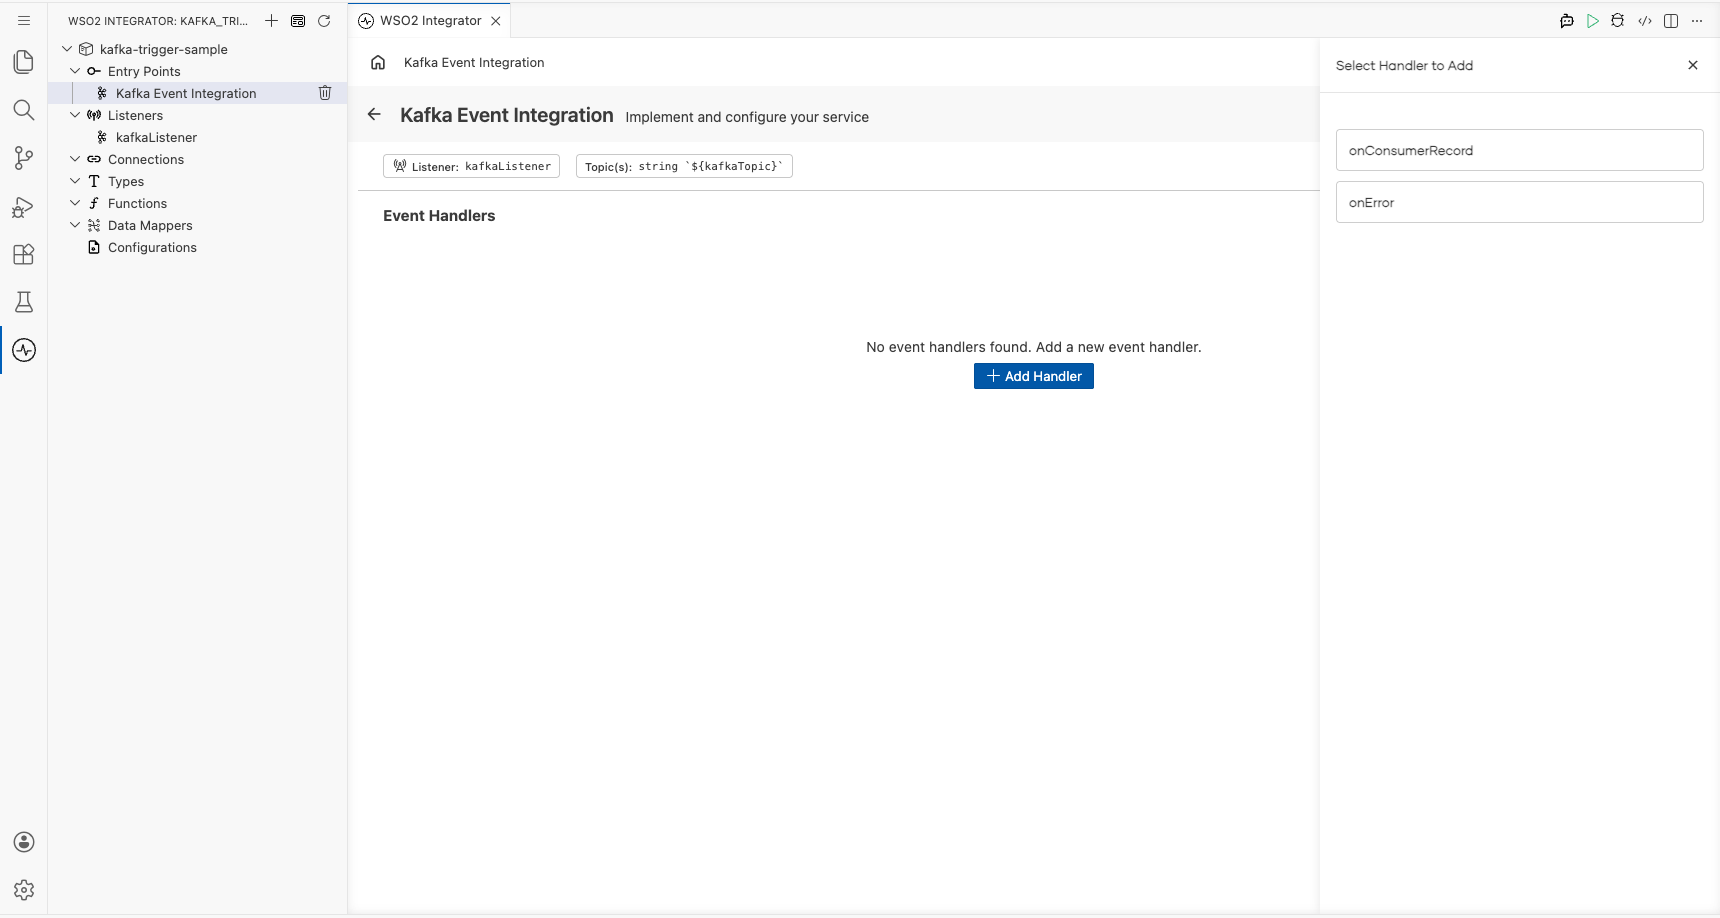Open the more actions ellipsis
The image size is (1720, 918).
click(x=1697, y=20)
